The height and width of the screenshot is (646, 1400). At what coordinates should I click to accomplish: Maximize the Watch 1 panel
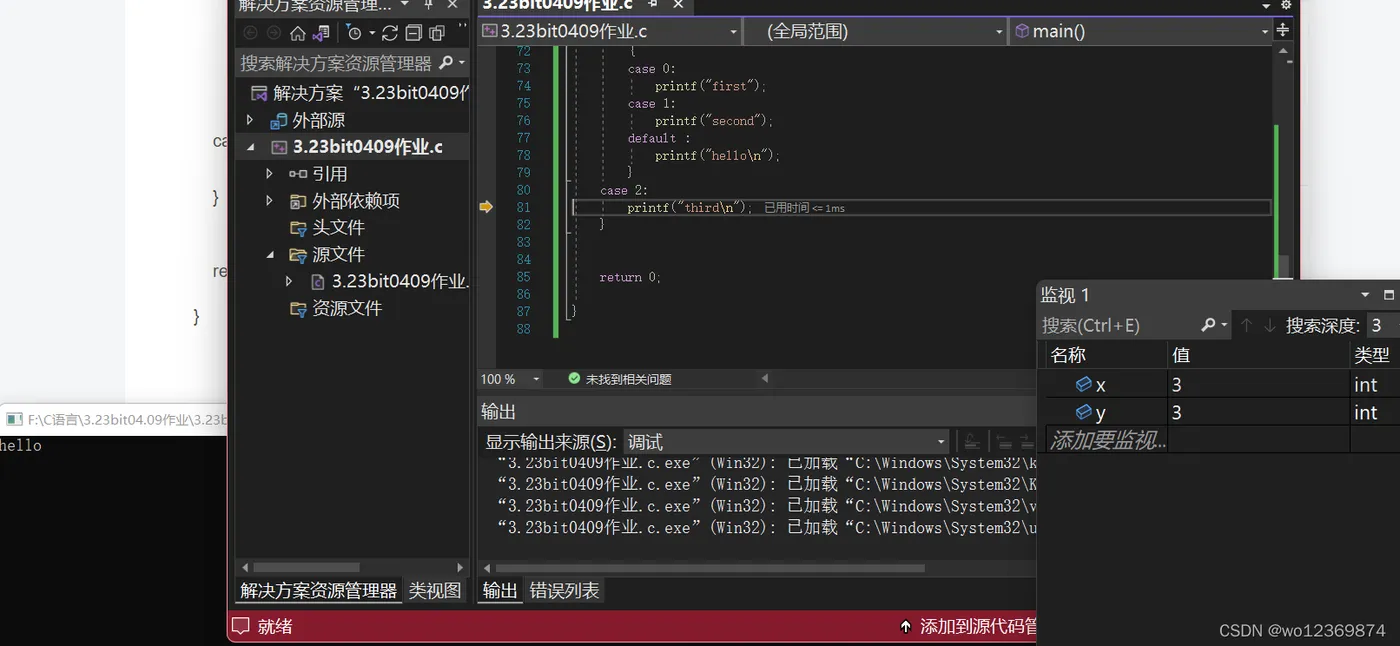point(1388,295)
